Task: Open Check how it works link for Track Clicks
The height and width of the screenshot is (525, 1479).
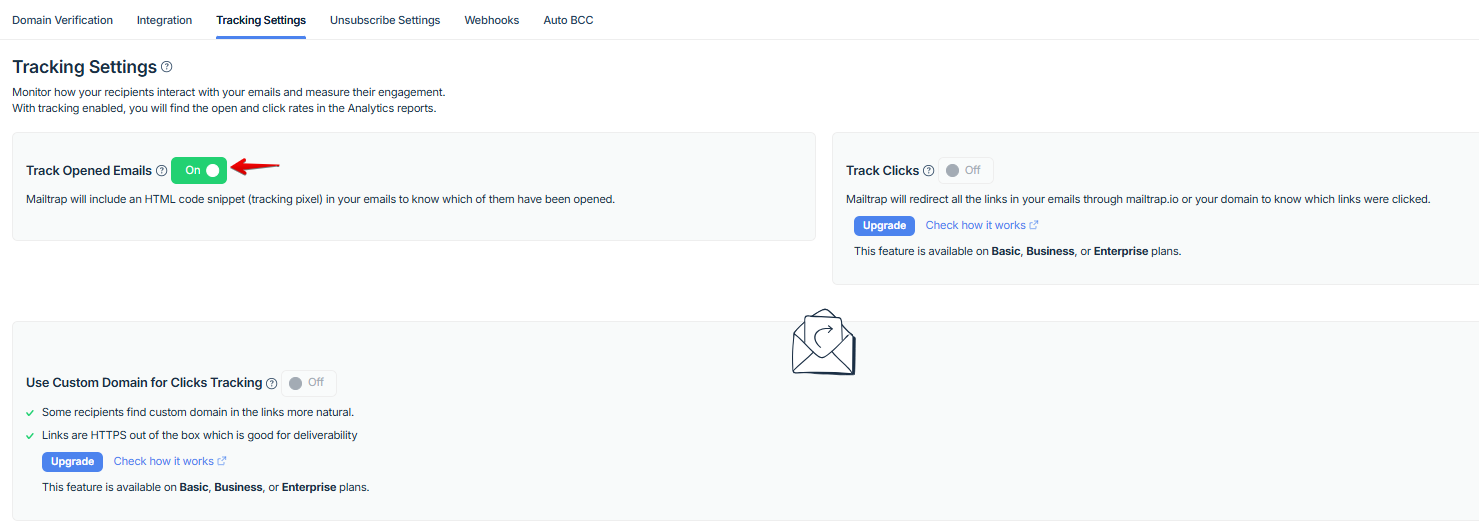Action: pos(975,225)
